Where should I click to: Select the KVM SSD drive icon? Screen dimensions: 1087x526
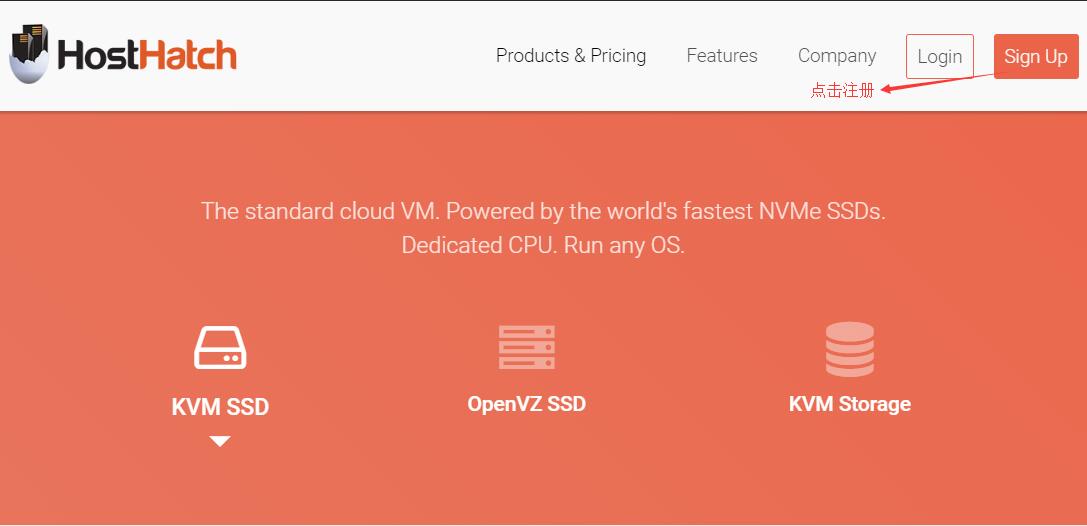pyautogui.click(x=220, y=347)
